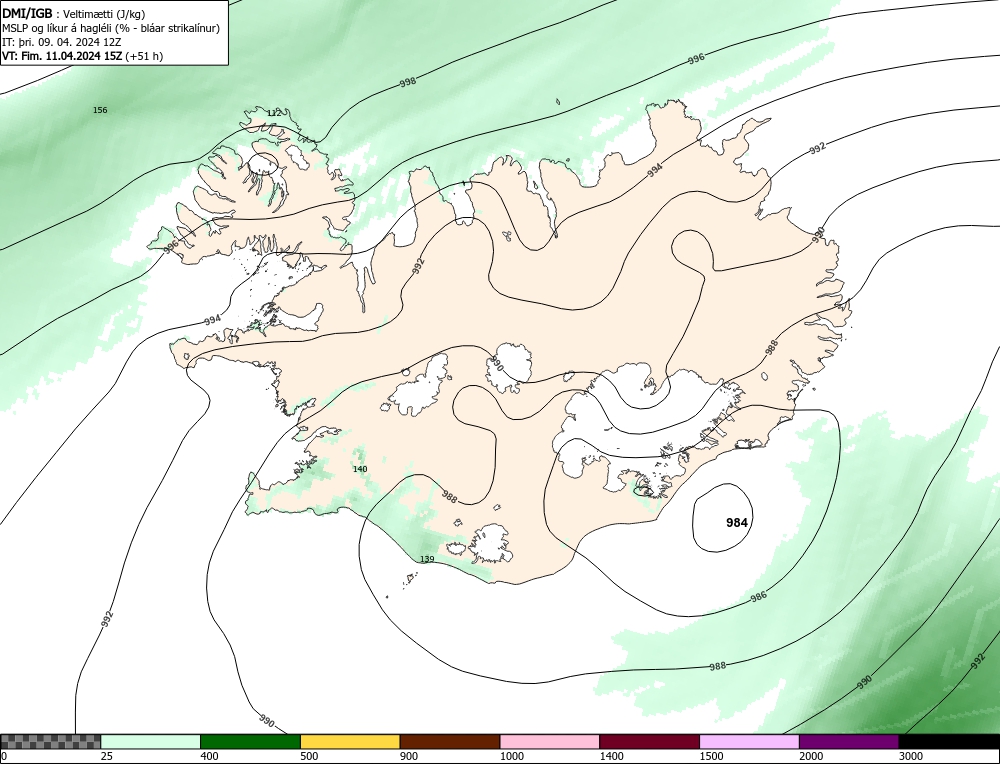
Task: Click the yellow 500–900 legend swatch
Action: tap(350, 742)
